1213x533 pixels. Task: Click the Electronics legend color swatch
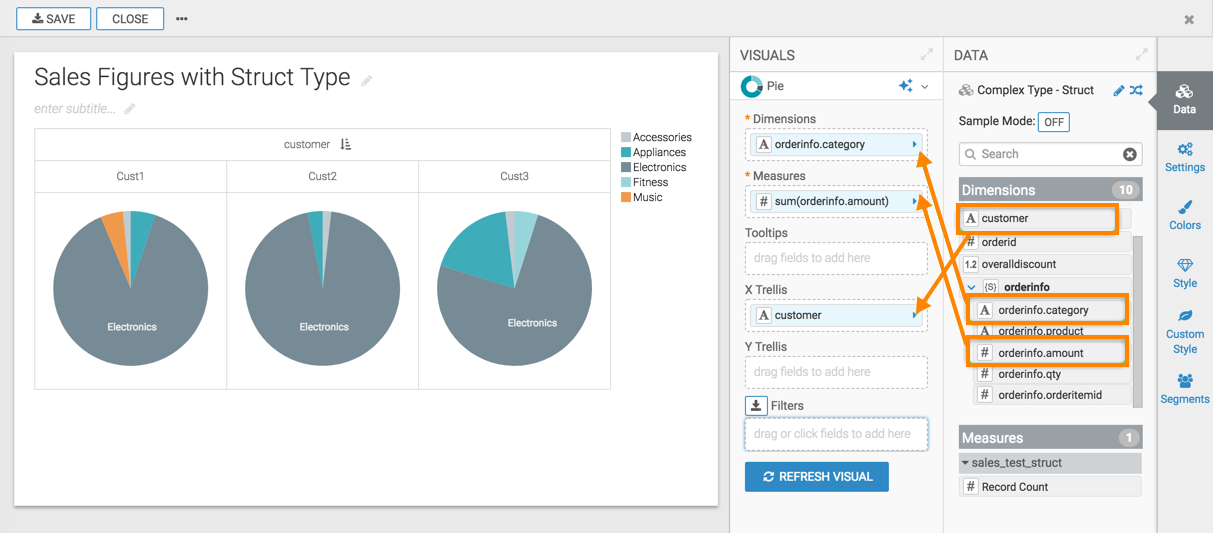[x=626, y=168]
